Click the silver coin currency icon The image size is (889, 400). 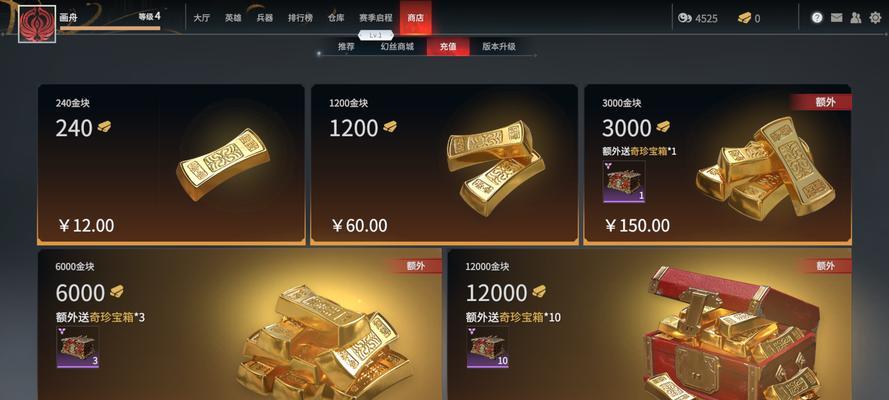(684, 18)
